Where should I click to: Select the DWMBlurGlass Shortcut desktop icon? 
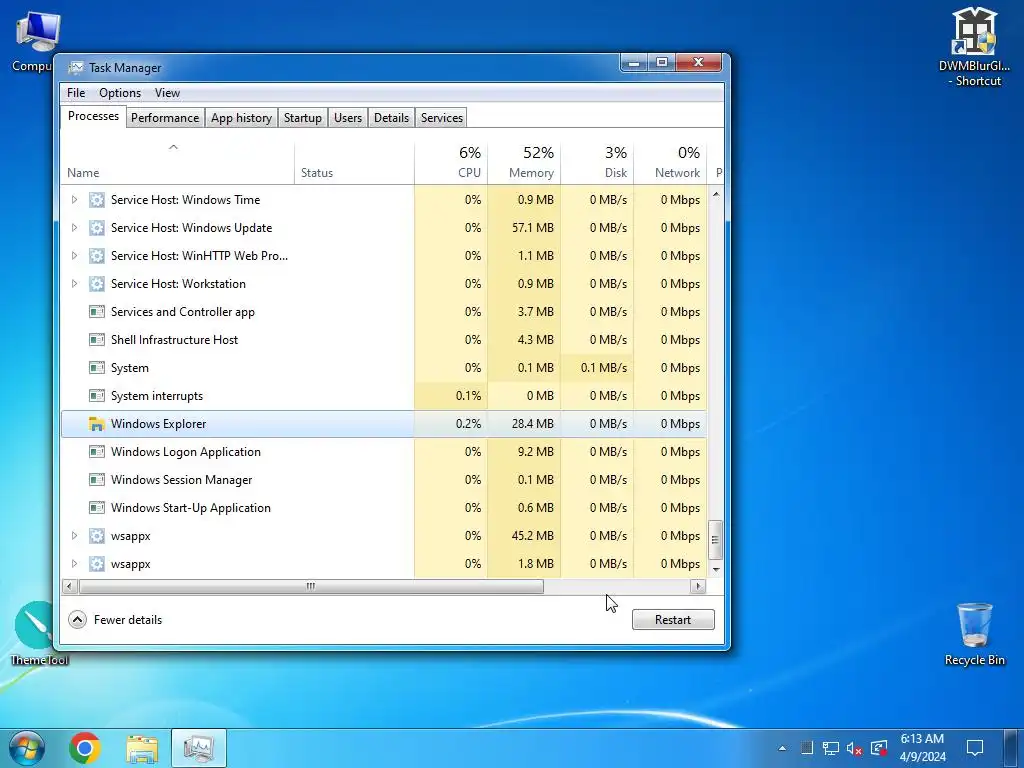click(974, 47)
